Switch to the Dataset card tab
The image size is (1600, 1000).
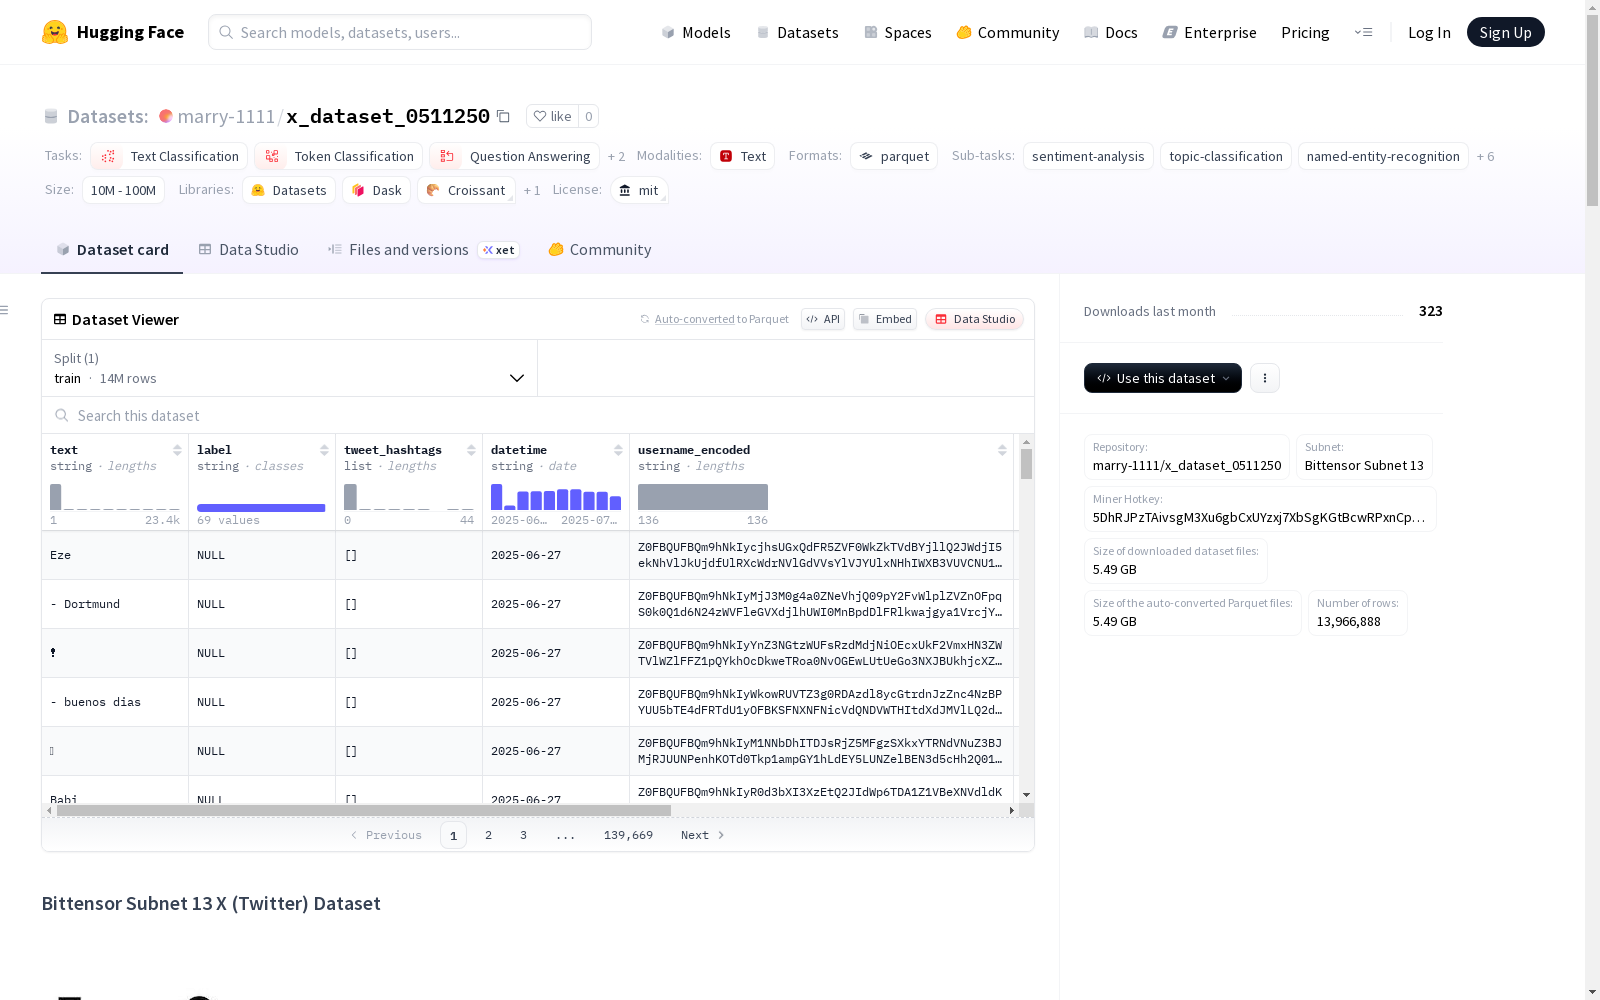(x=112, y=250)
